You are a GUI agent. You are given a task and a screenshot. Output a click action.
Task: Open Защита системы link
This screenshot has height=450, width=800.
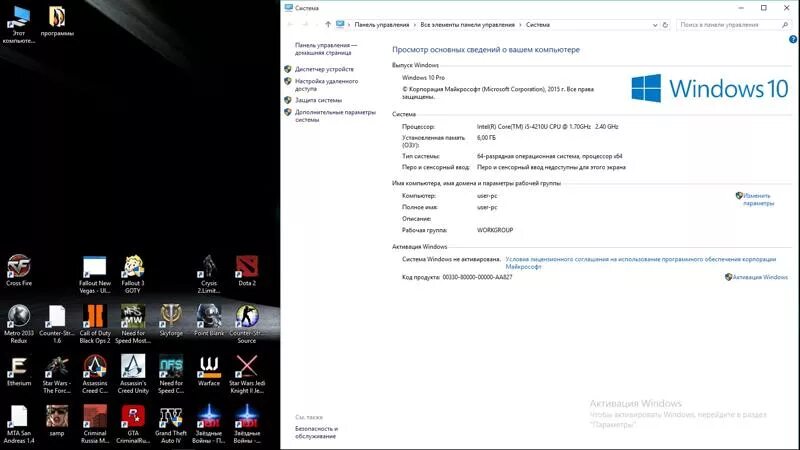click(318, 100)
